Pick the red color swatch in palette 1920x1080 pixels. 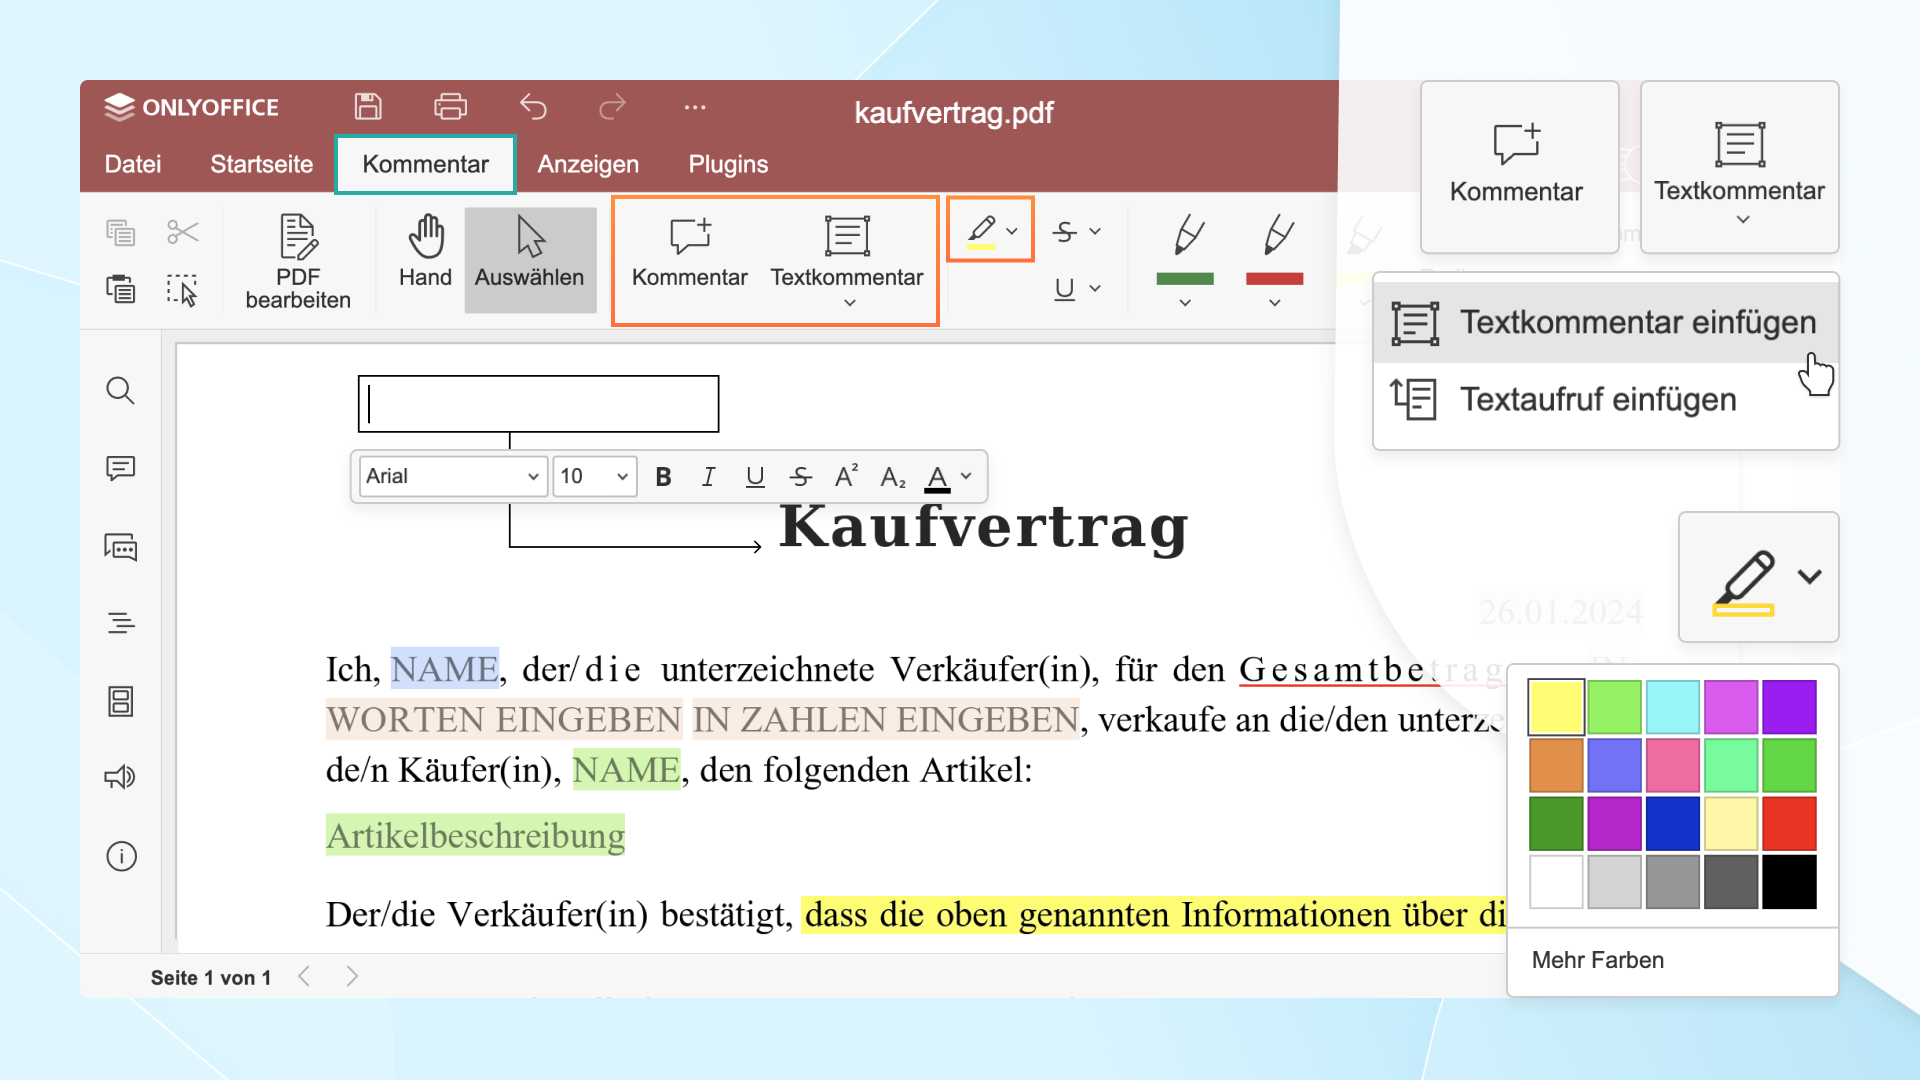point(1789,823)
